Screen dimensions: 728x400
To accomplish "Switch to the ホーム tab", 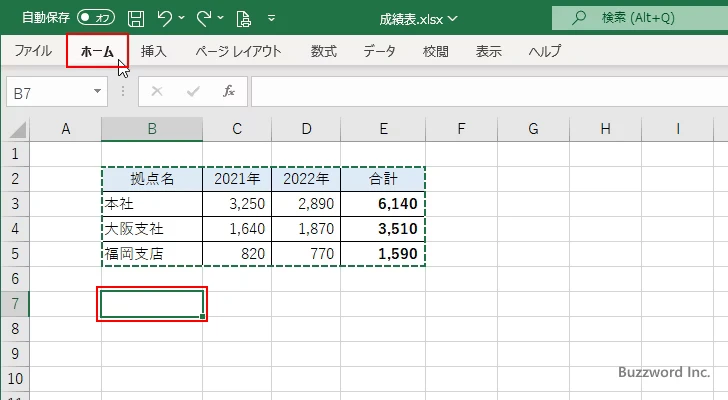I will pyautogui.click(x=97, y=51).
